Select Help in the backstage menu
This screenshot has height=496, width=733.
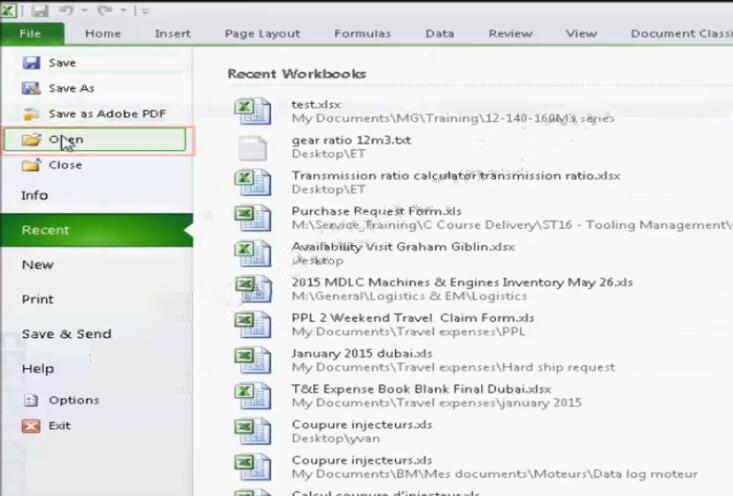(38, 369)
